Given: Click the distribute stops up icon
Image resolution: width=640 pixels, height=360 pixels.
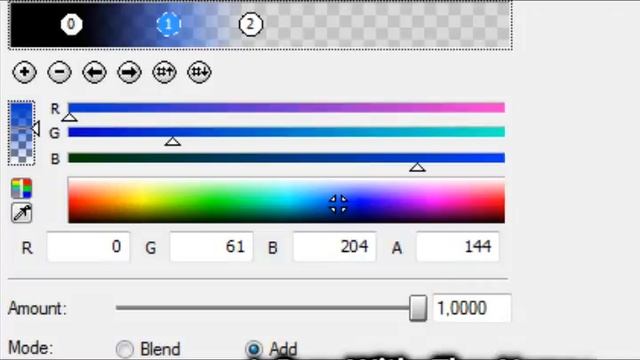Looking at the screenshot, I should [164, 72].
